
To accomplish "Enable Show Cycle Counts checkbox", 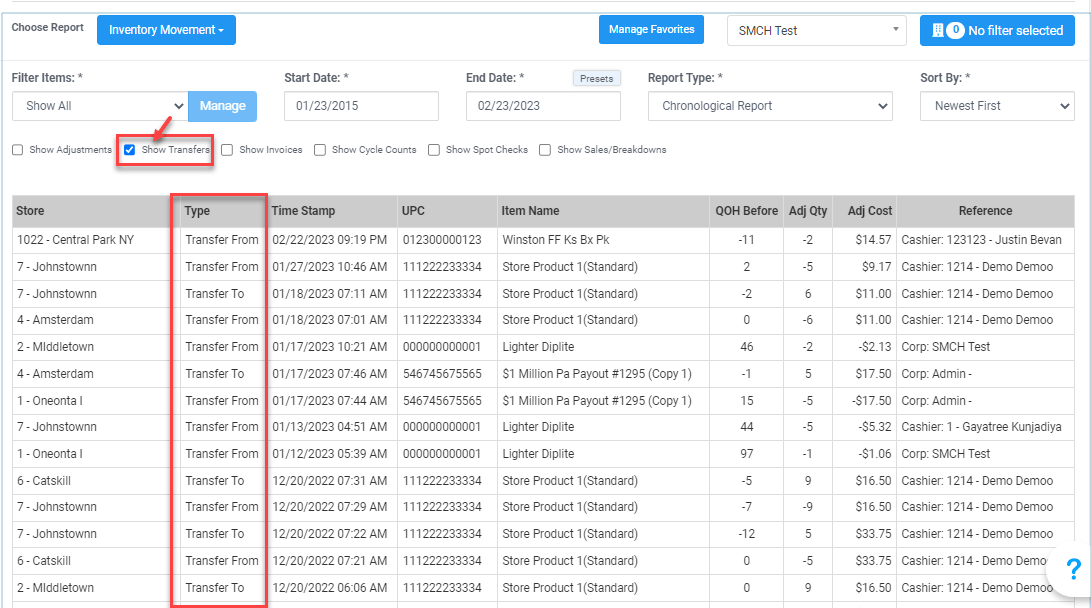I will coord(319,150).
